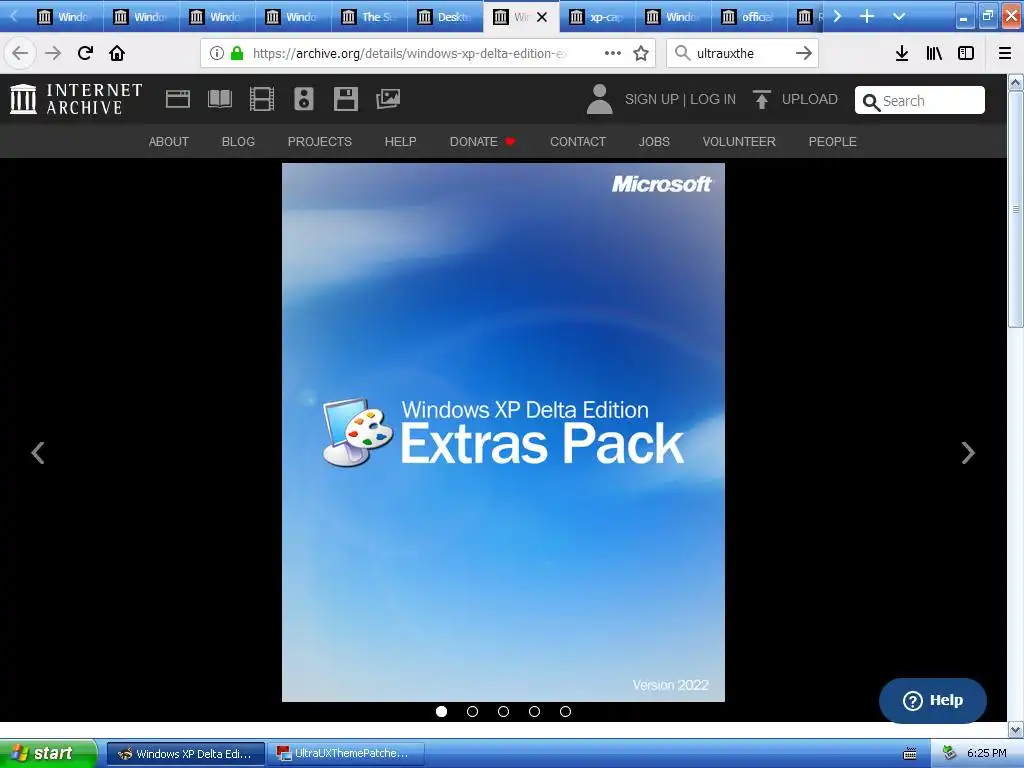Click the Internet Archive logo

[x=76, y=99]
